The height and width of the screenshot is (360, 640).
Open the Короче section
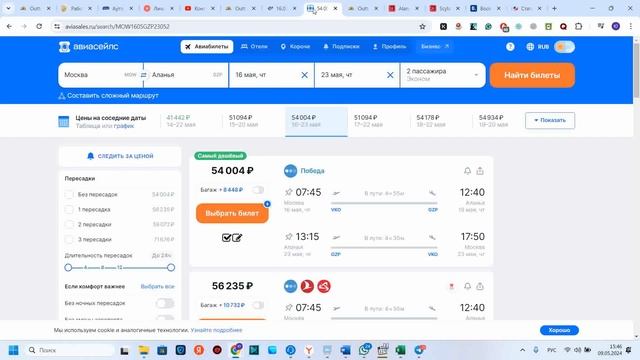(x=295, y=47)
